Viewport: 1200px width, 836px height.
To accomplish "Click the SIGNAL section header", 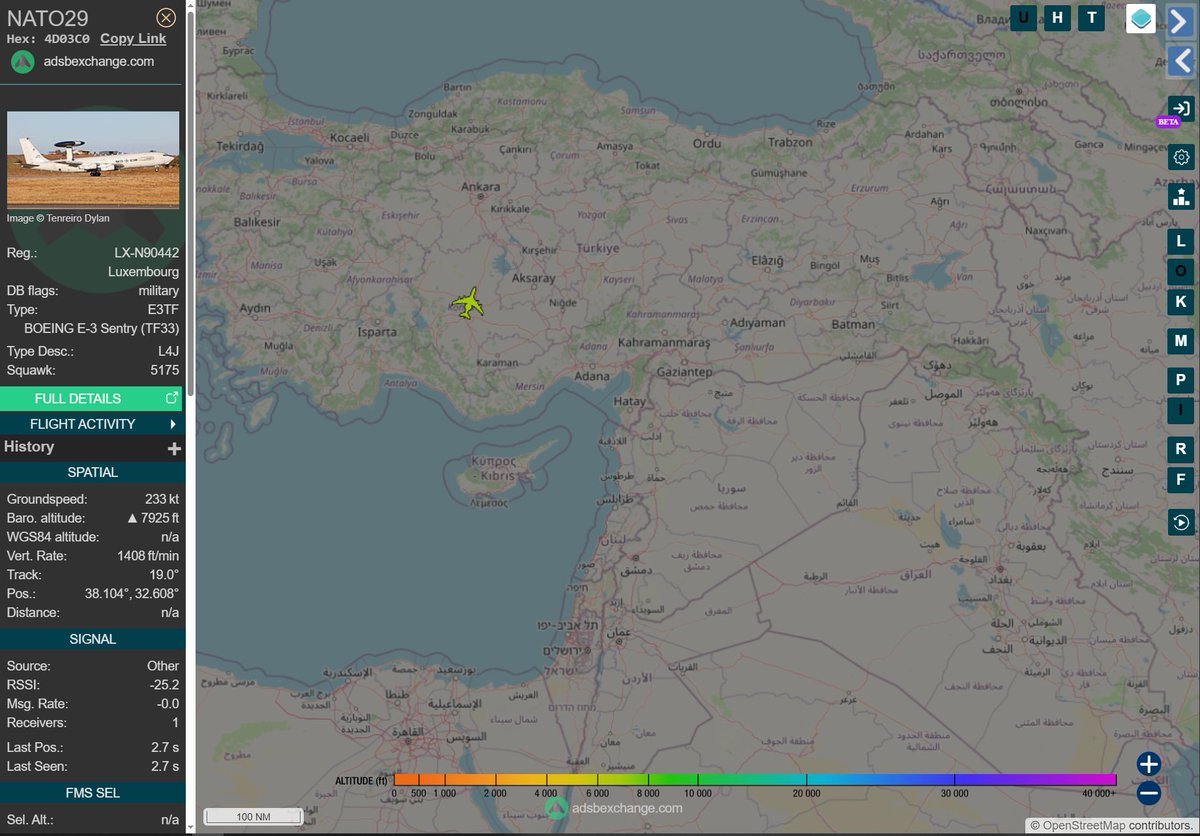I will tap(92, 639).
